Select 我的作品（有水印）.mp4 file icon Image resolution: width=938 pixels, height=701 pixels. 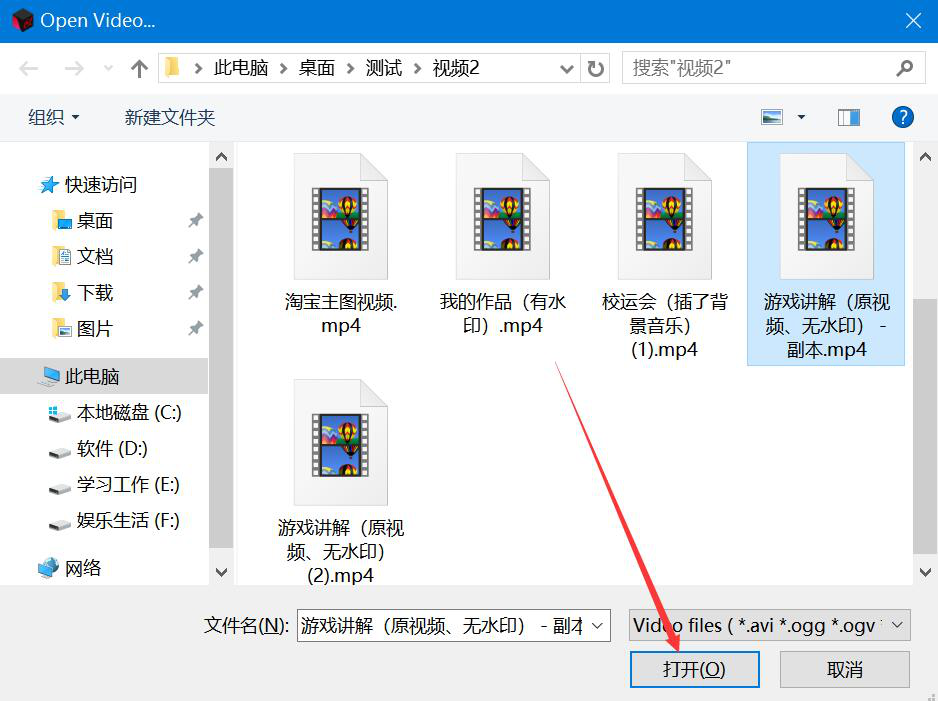pos(502,217)
